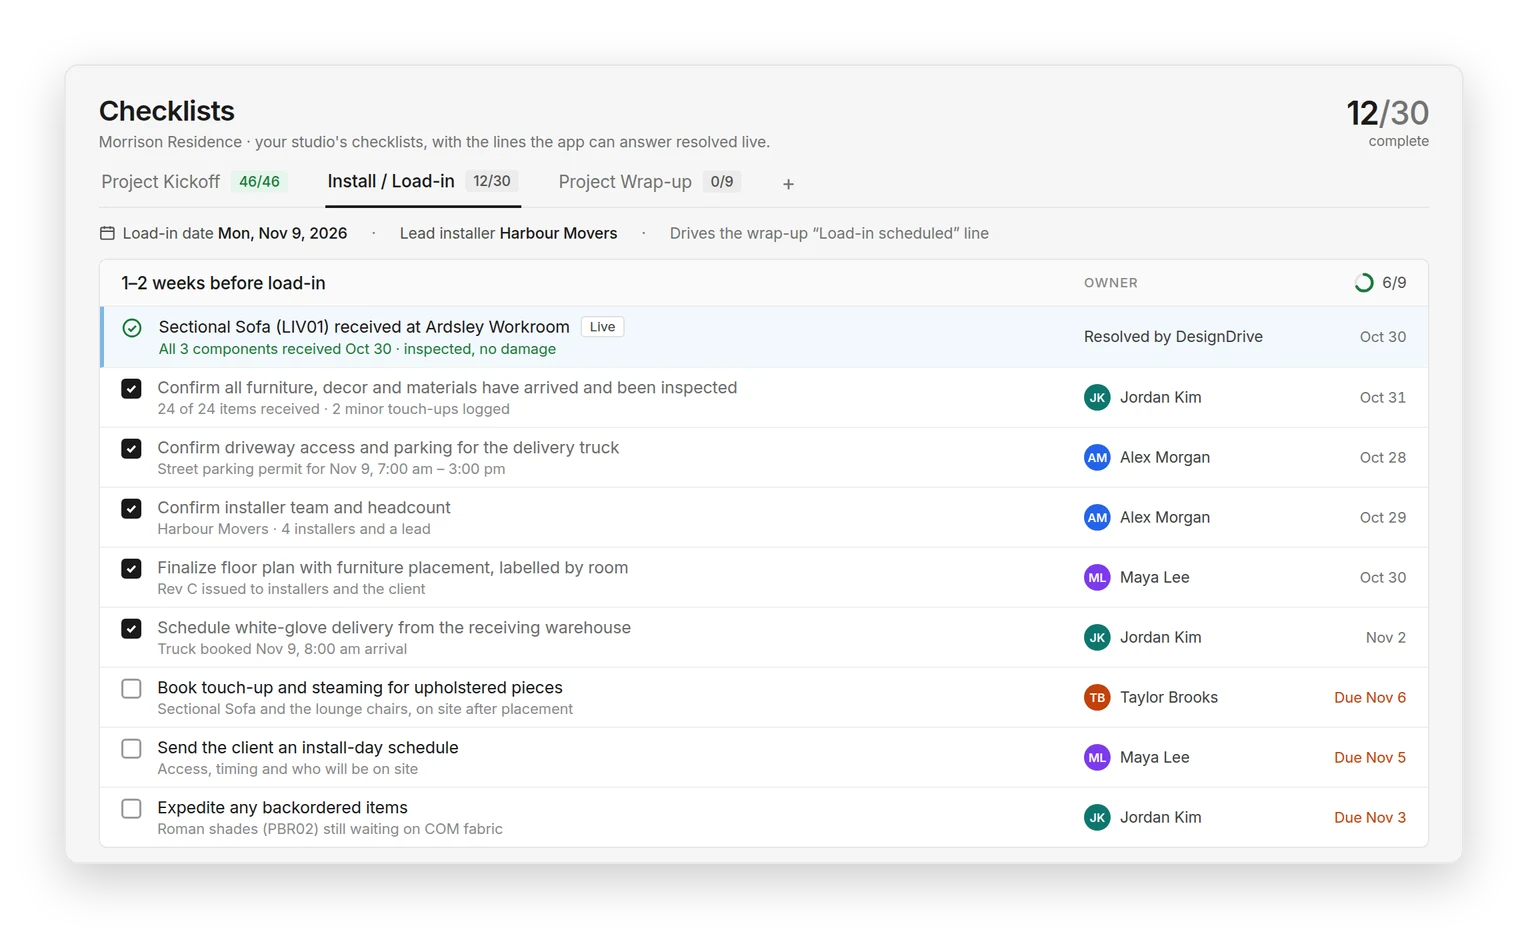Image resolution: width=1528 pixels, height=928 pixels.
Task: Click the Live badge on Sectional Sofa row
Action: [x=602, y=327]
